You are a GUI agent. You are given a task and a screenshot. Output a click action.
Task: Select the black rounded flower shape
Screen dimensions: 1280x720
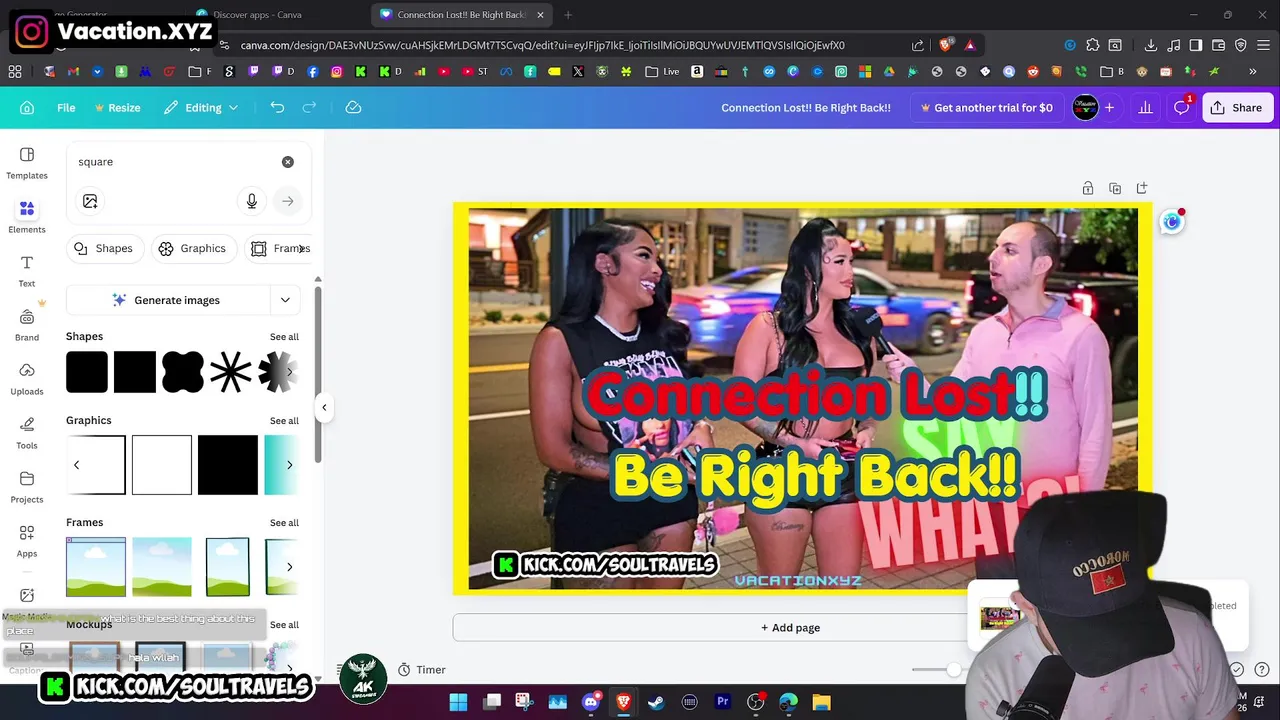183,372
